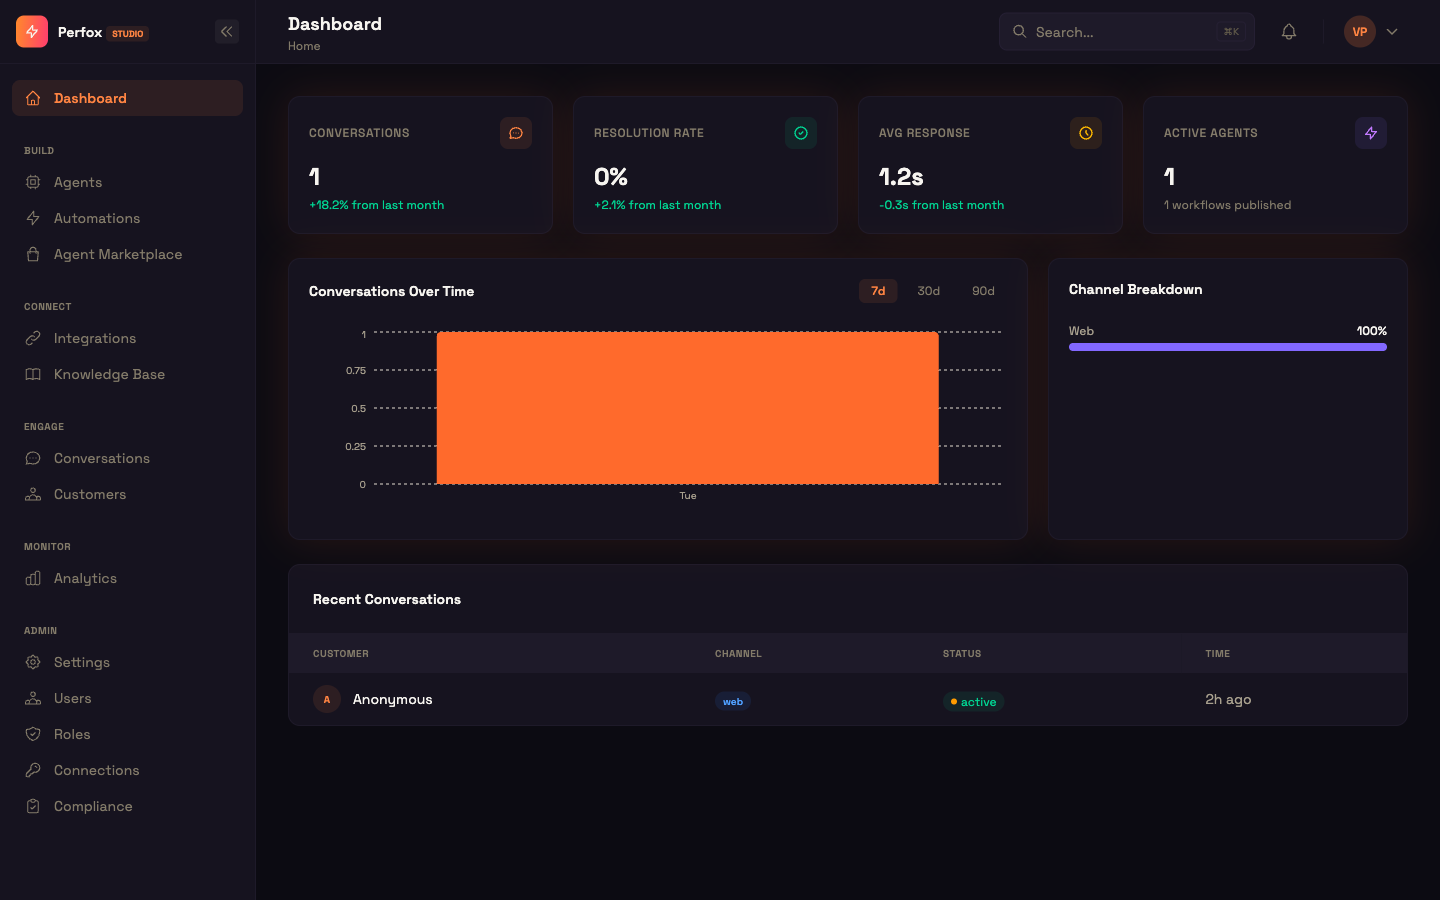
Task: Click the VP user avatar
Action: (x=1360, y=32)
